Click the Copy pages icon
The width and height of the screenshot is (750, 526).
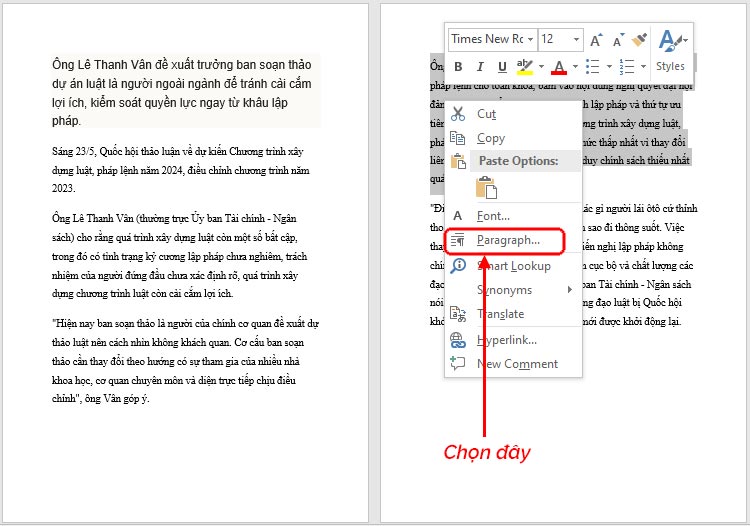[x=458, y=138]
